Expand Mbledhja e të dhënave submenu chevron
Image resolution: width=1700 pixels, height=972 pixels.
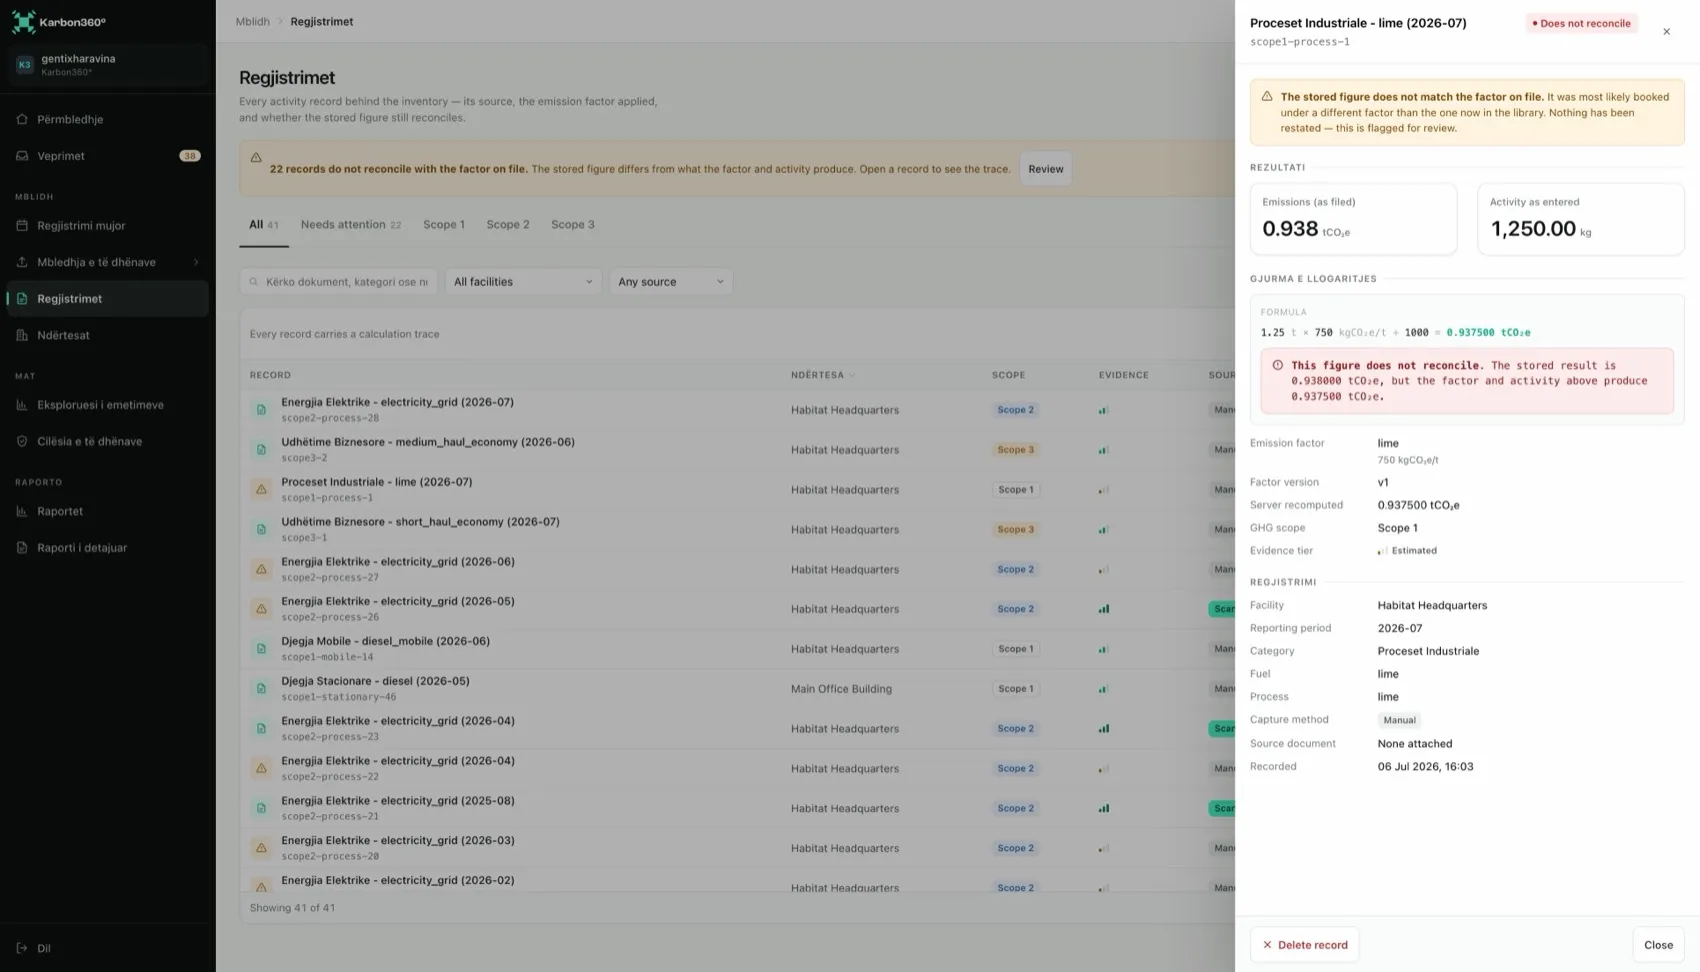(196, 262)
